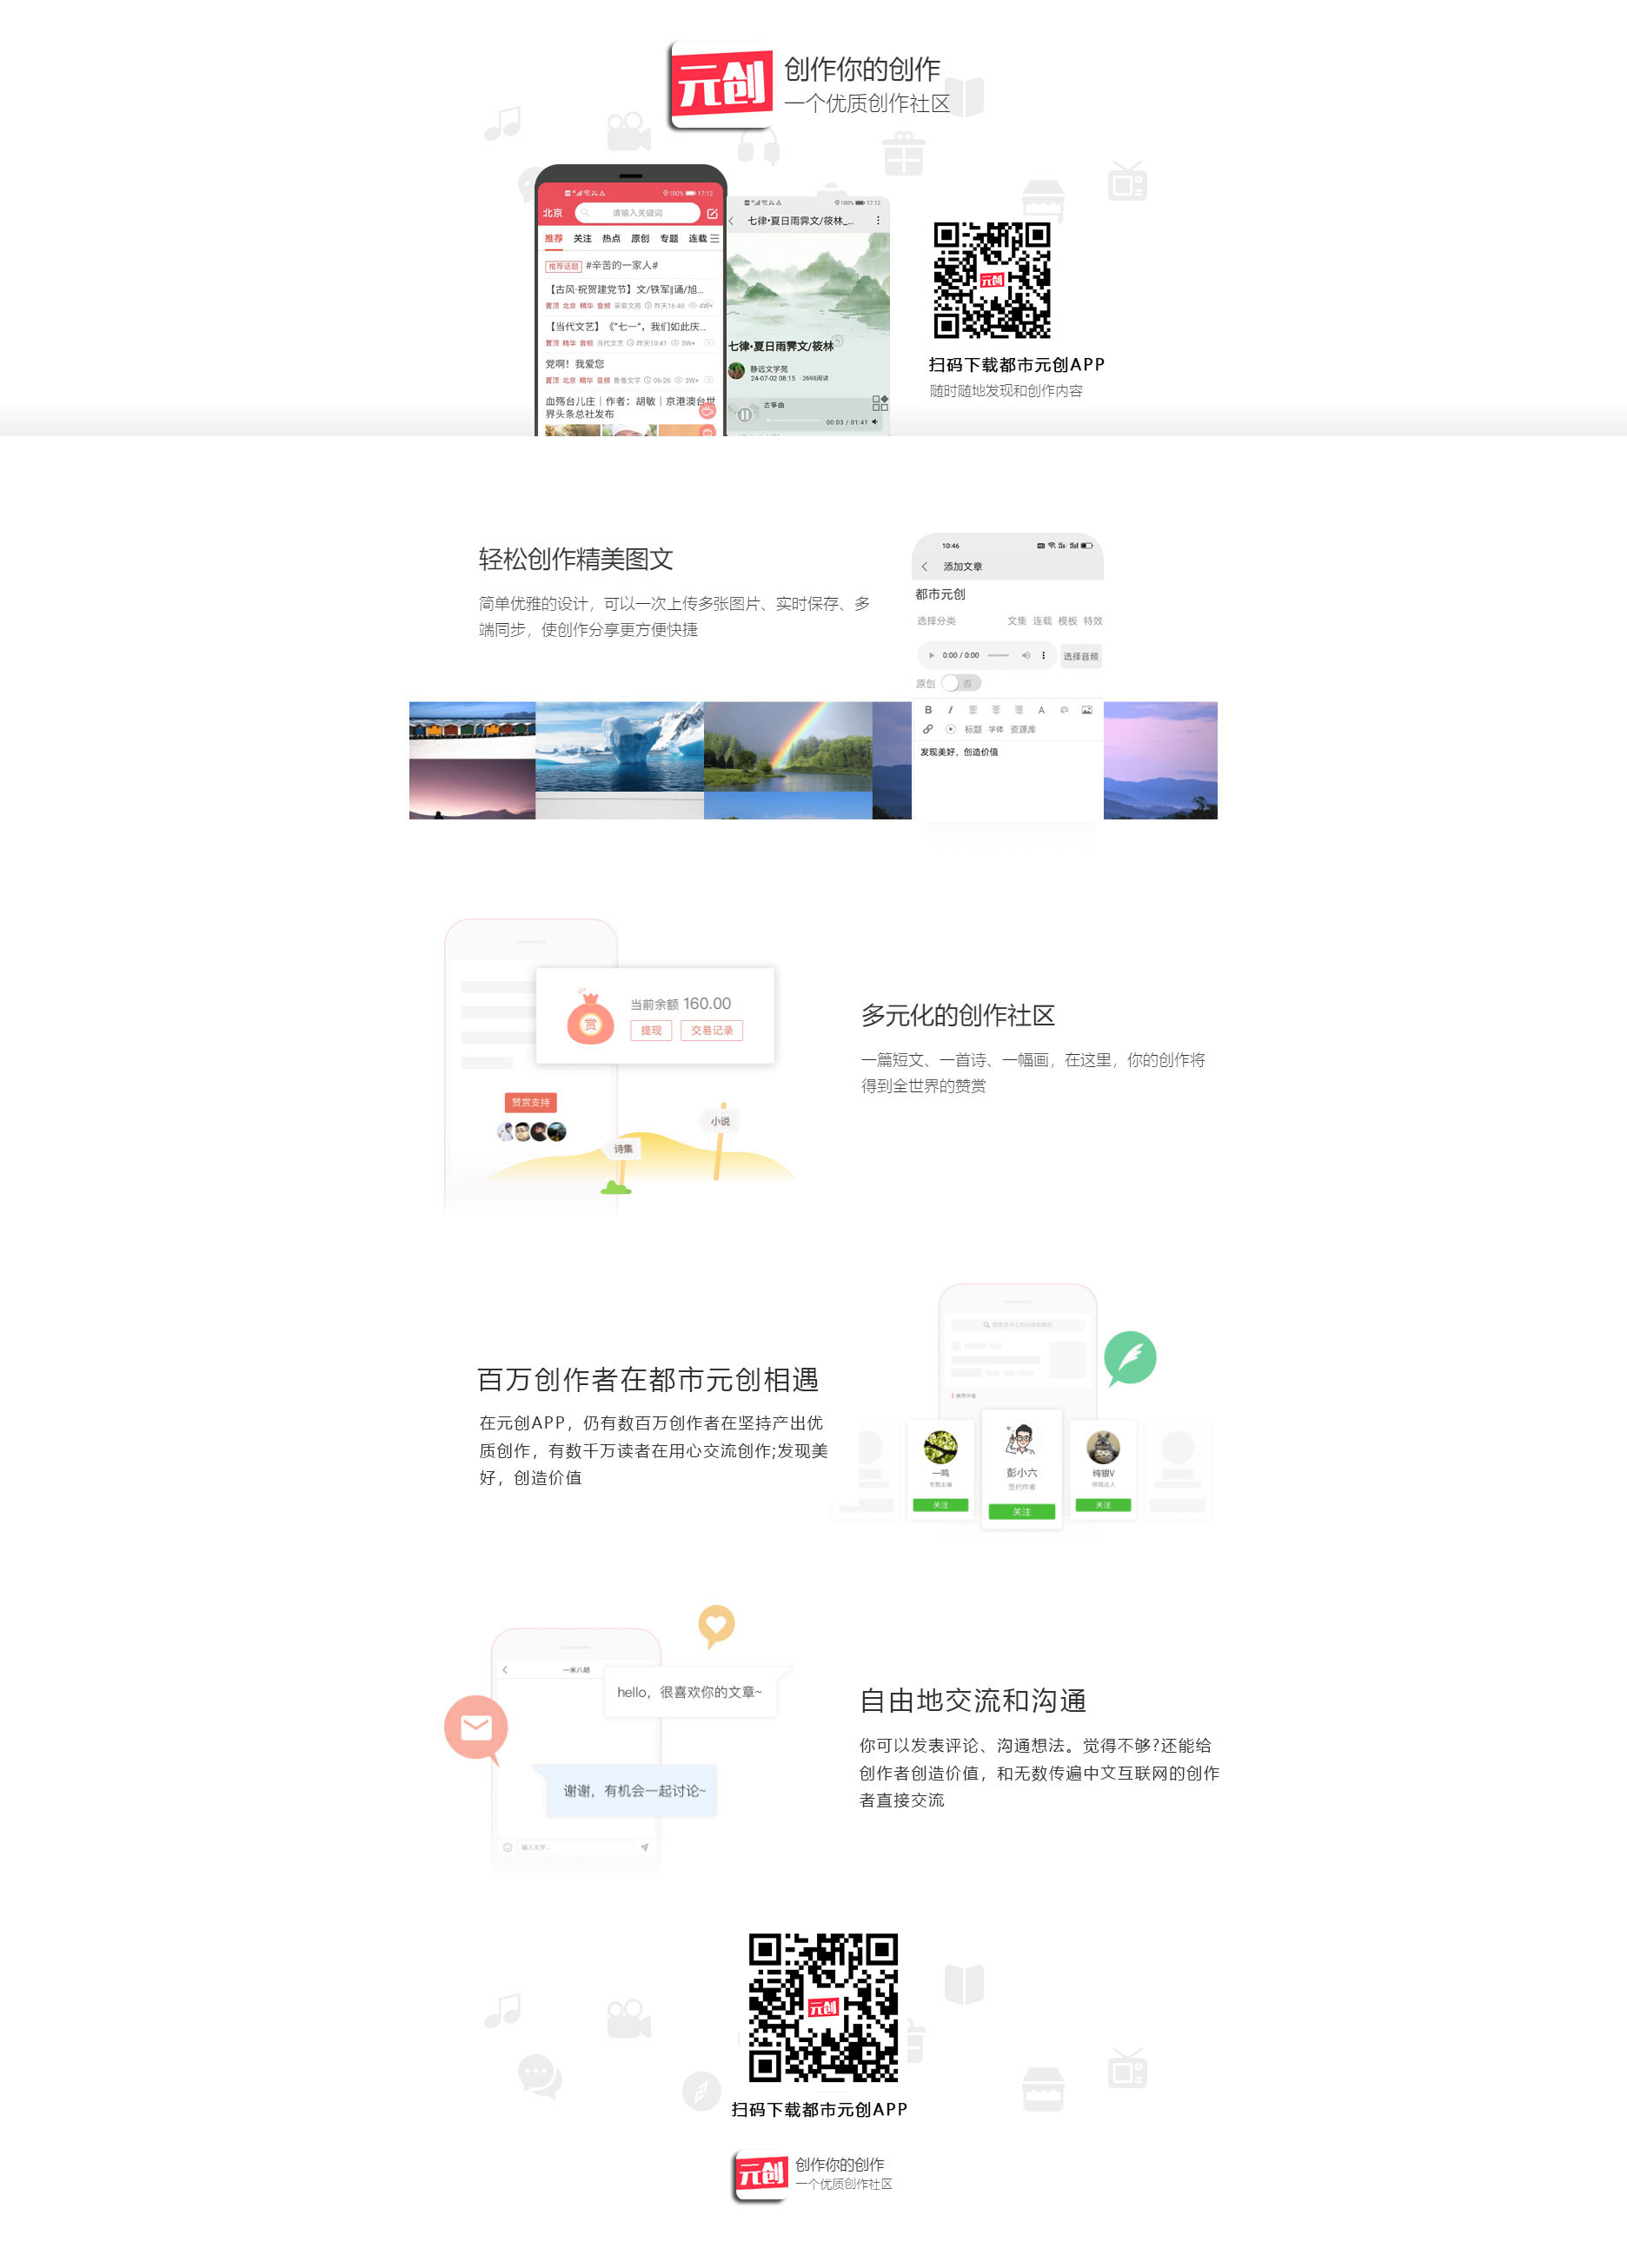
Task: Click the editor audio volume icon
Action: [x=1025, y=656]
